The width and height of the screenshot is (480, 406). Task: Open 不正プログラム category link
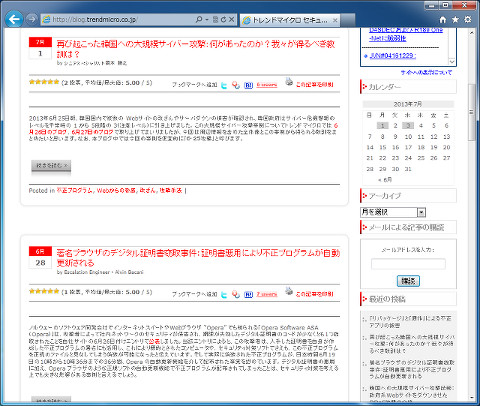75,191
